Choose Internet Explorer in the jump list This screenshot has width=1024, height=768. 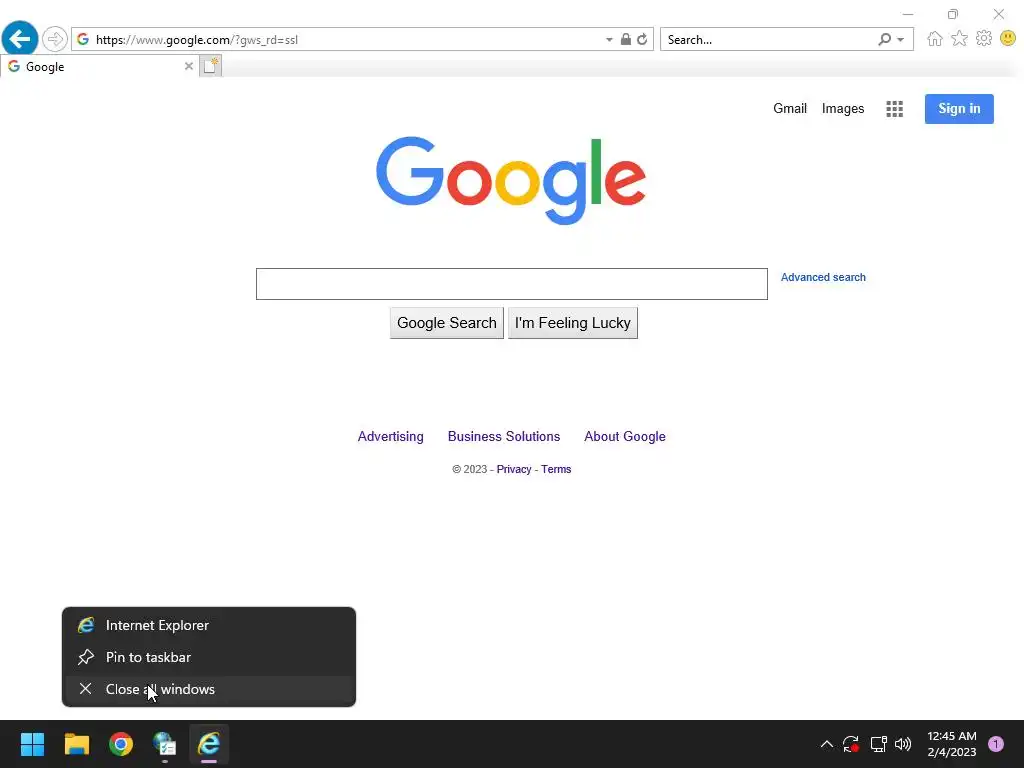point(209,625)
